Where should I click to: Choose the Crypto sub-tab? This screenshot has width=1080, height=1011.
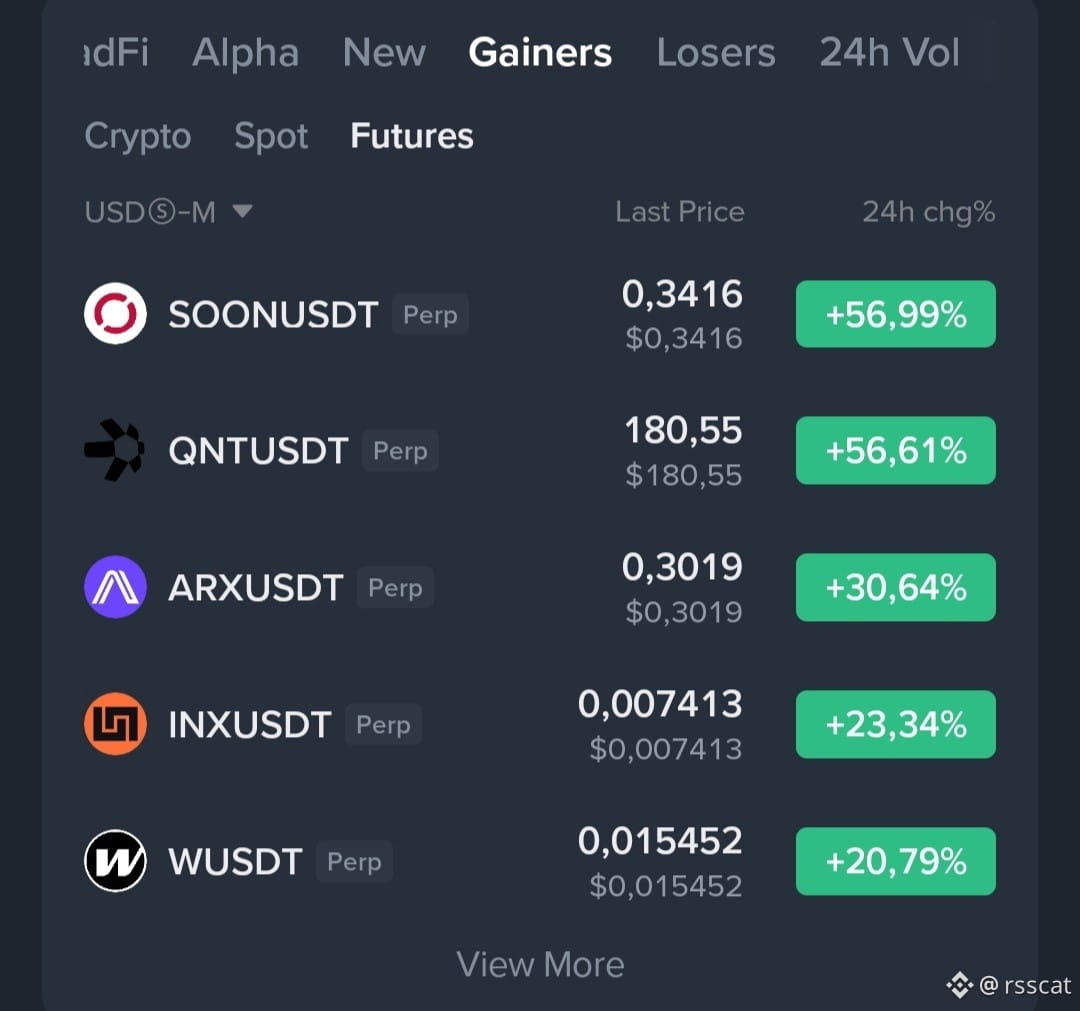tap(138, 136)
